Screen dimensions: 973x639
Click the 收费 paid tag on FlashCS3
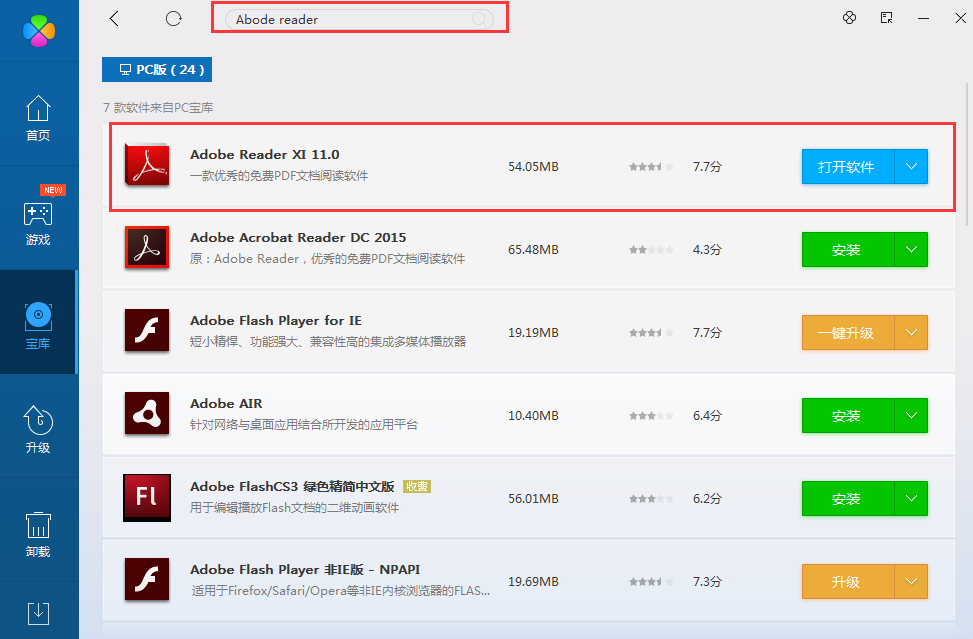point(417,487)
